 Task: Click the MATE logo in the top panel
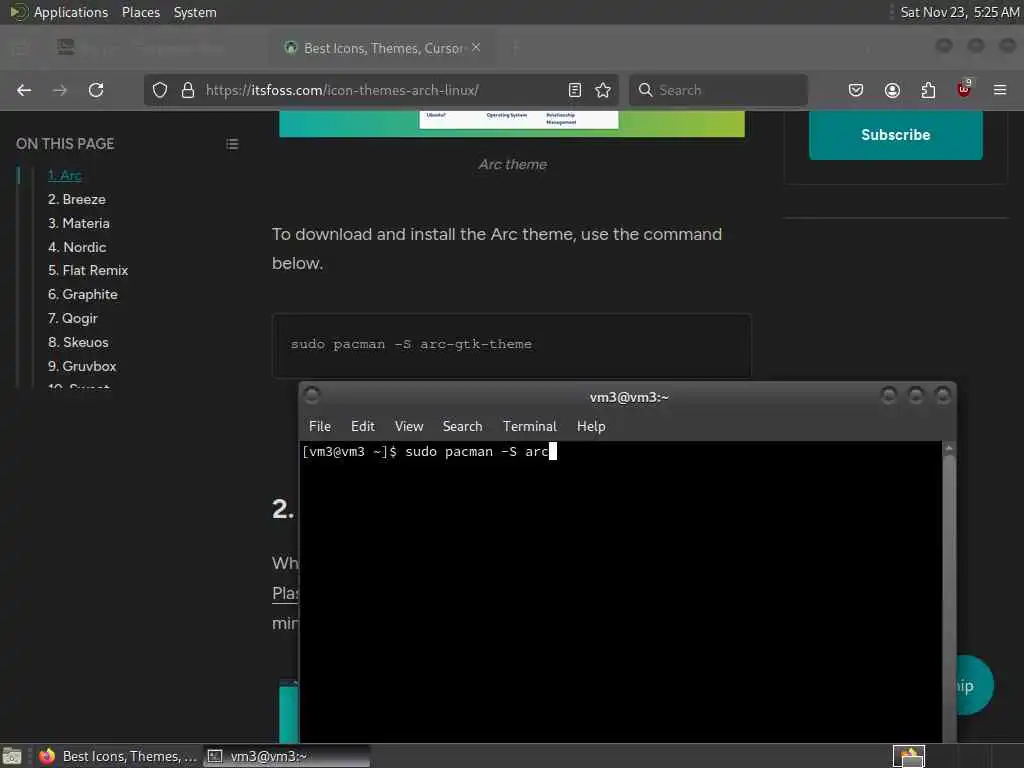pyautogui.click(x=18, y=12)
